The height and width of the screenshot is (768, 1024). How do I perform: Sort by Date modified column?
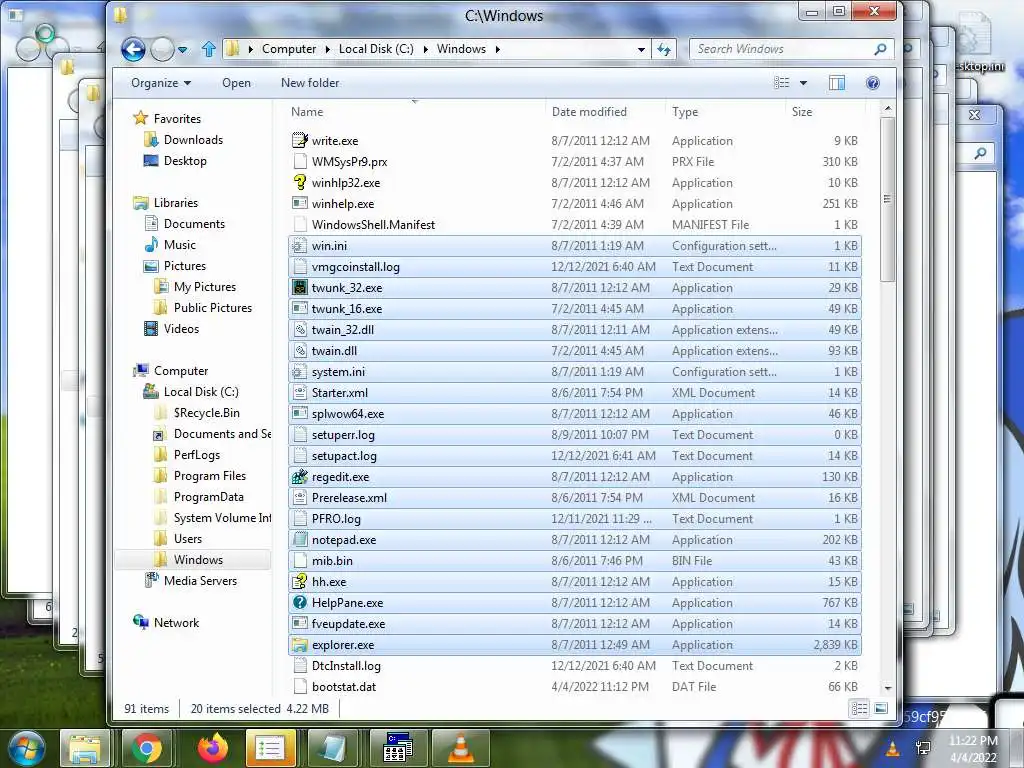coord(589,112)
